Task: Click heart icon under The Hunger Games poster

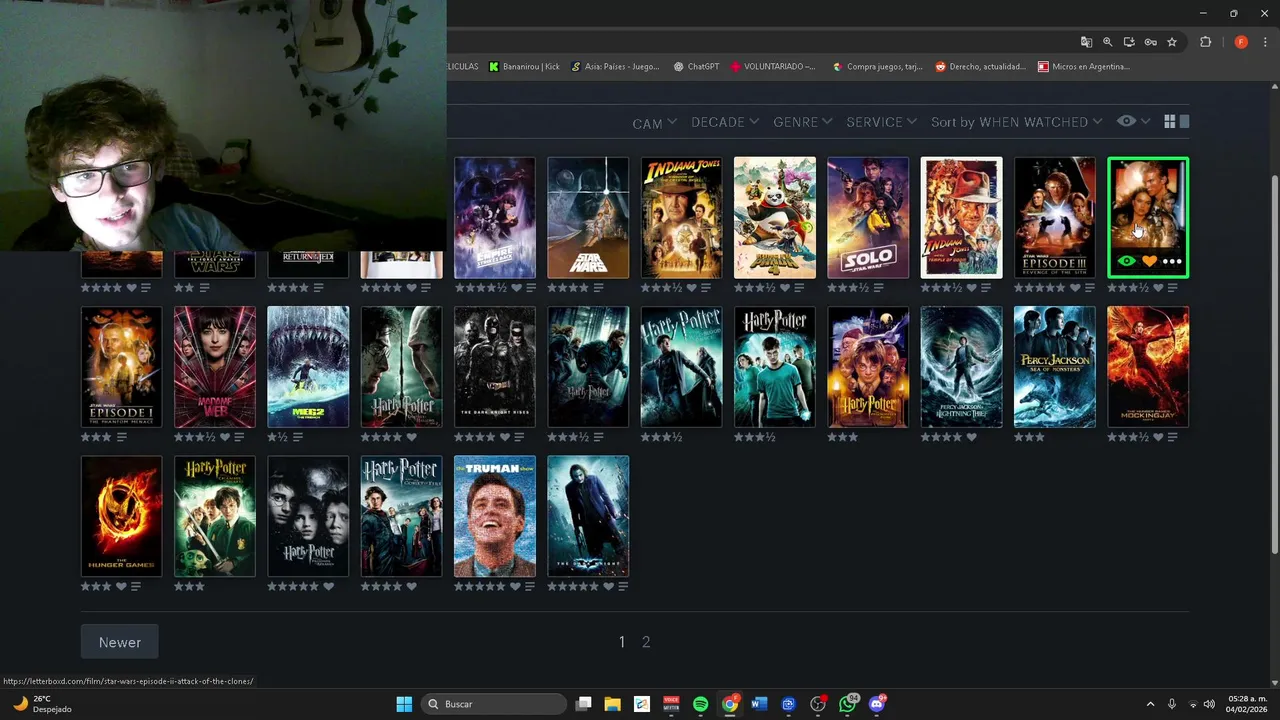Action: (121, 587)
